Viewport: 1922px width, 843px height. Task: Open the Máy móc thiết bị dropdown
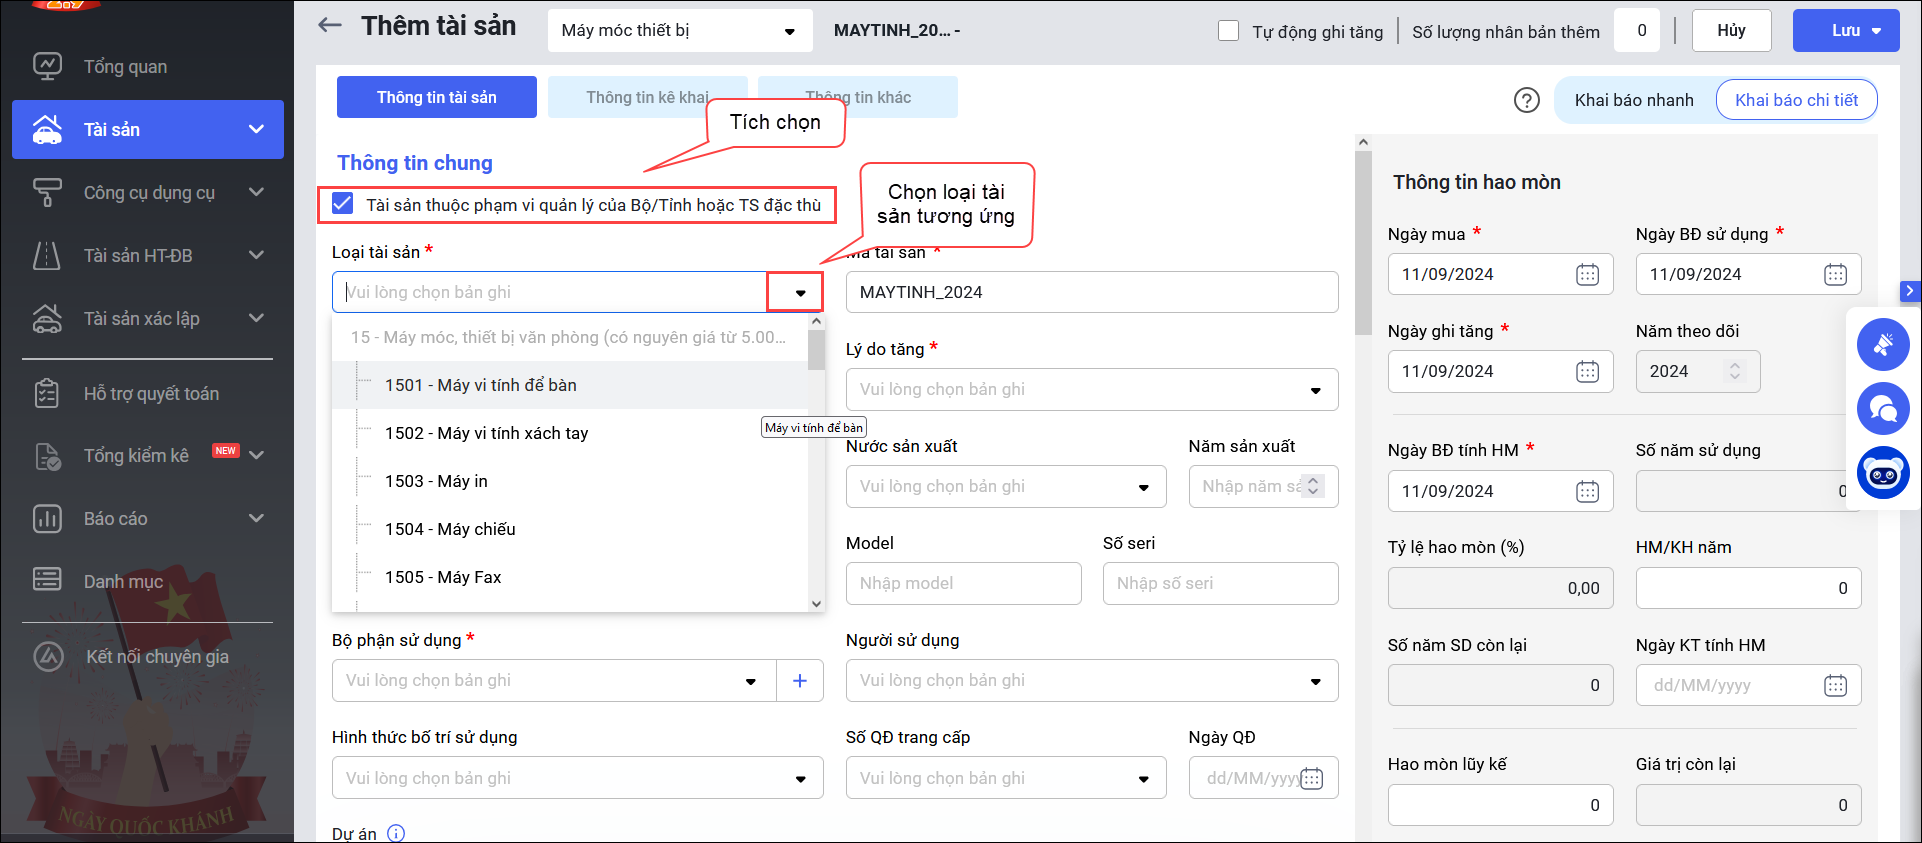(680, 31)
